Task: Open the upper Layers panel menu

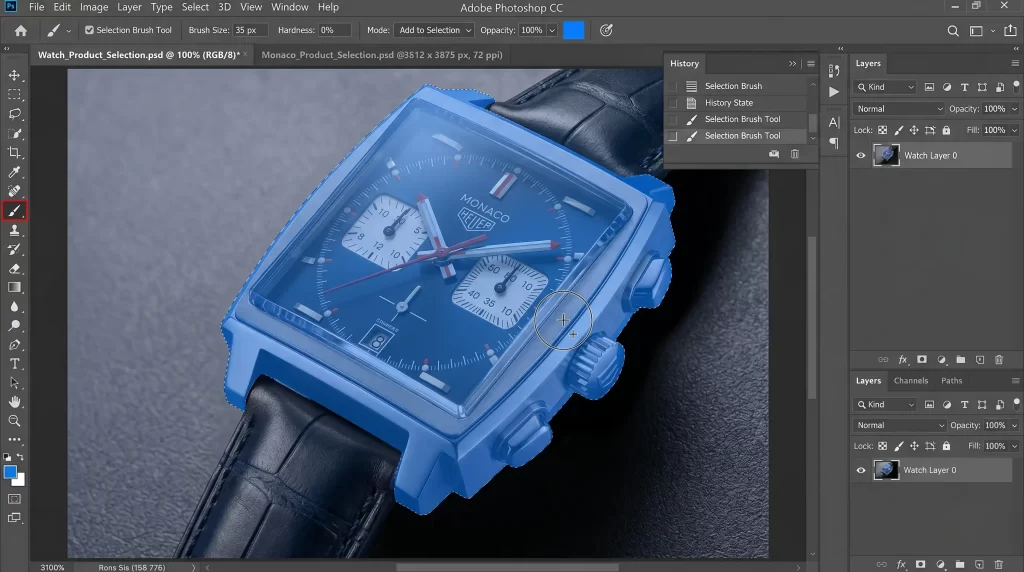Action: [1015, 63]
